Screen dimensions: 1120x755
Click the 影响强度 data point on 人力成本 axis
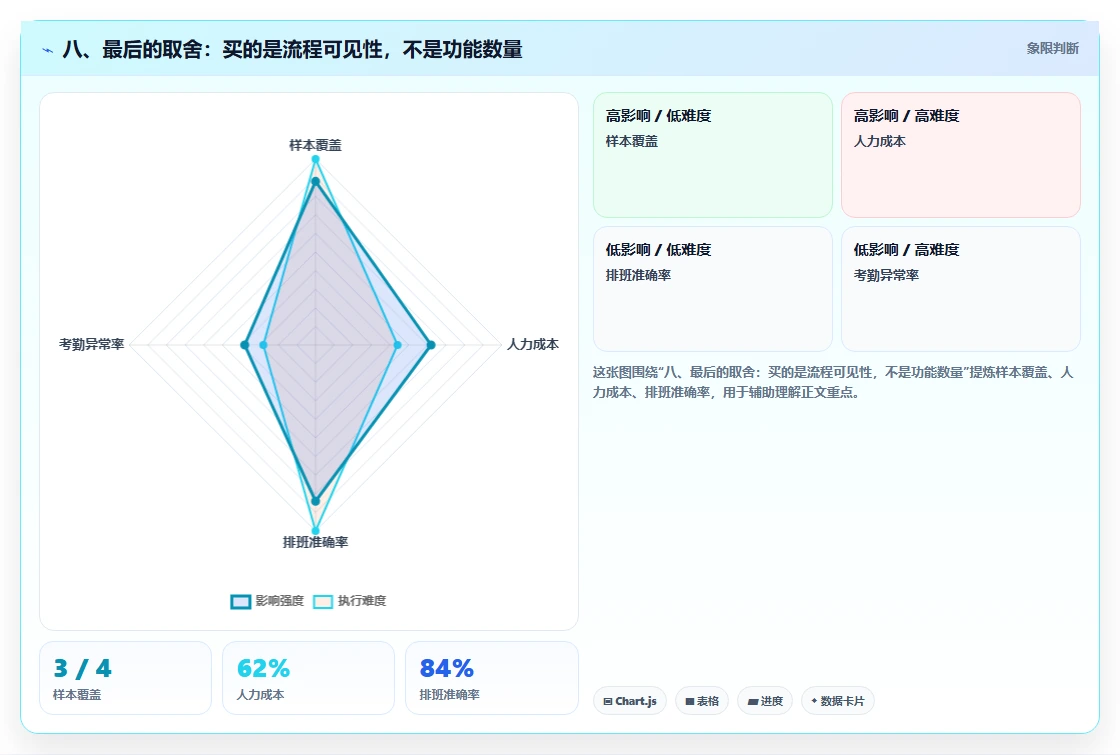click(x=431, y=345)
